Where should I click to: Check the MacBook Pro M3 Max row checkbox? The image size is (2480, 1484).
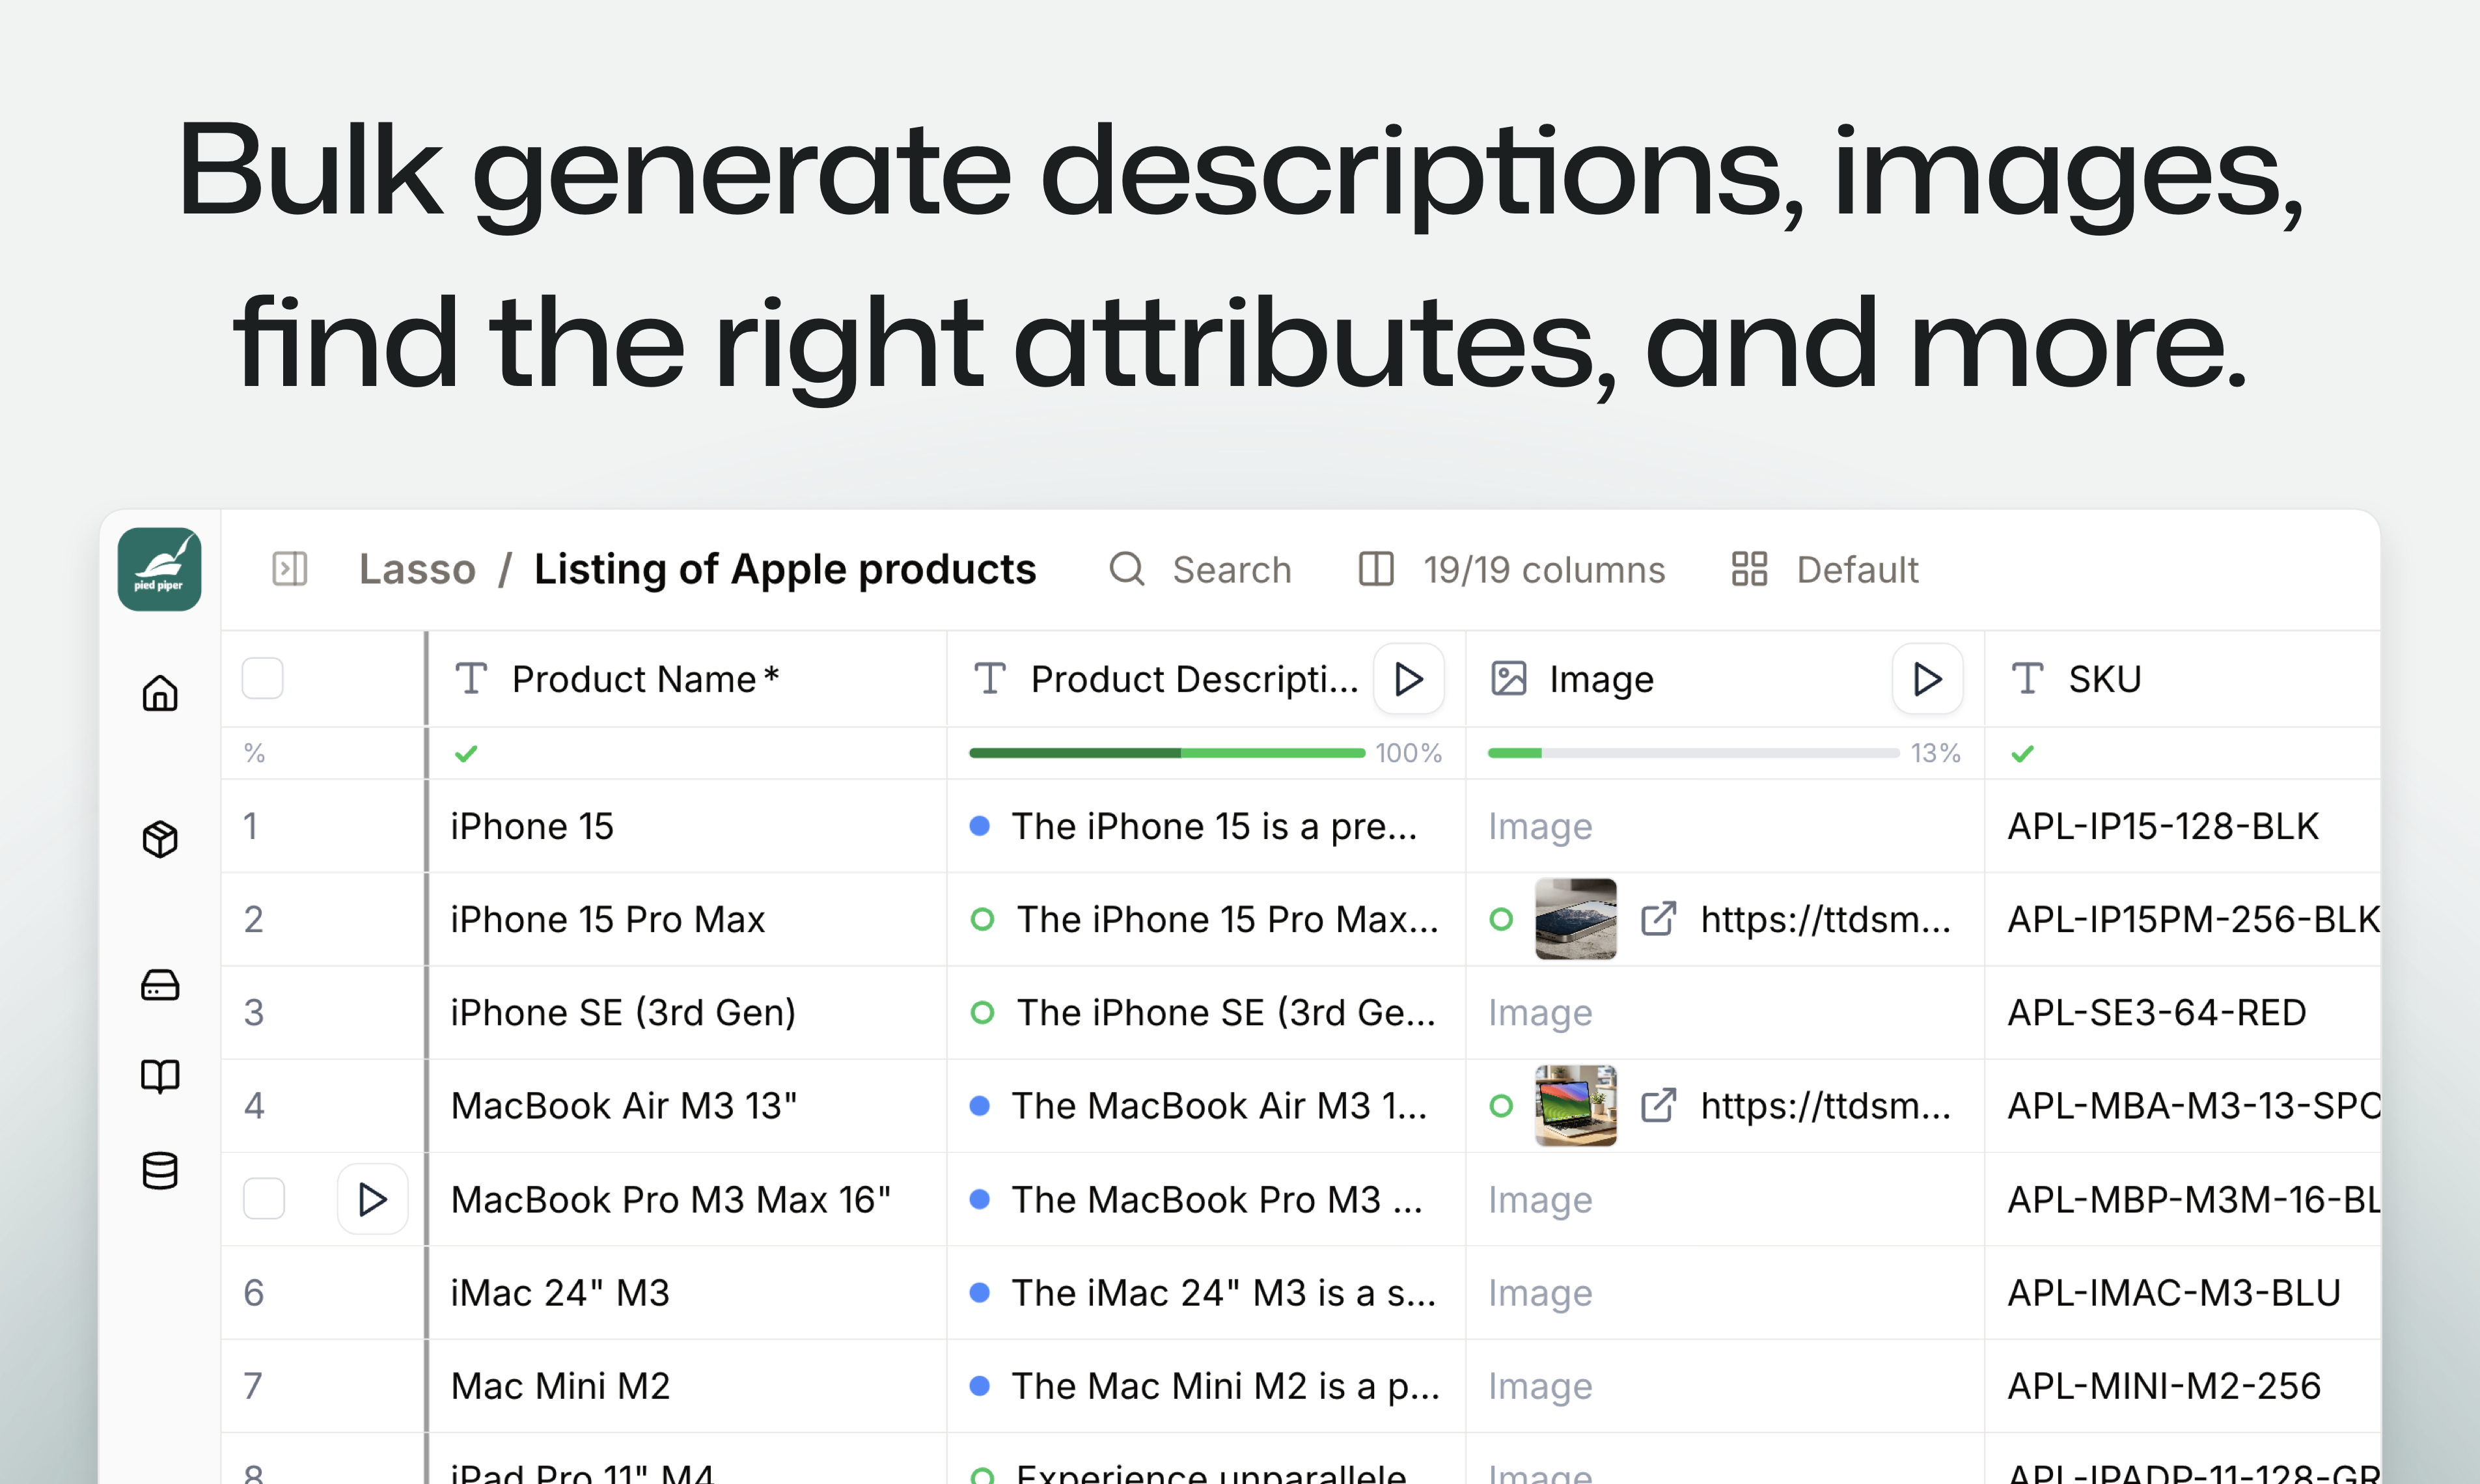(264, 1199)
